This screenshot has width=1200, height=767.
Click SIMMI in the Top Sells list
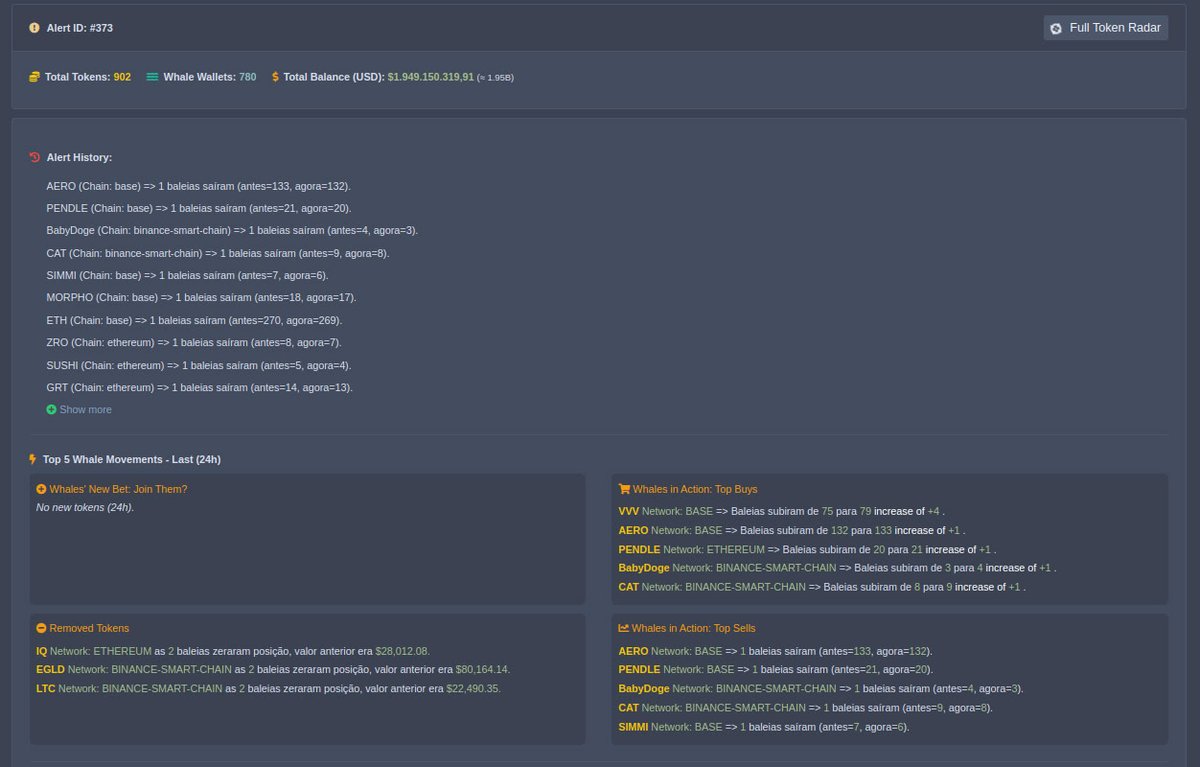(x=633, y=727)
